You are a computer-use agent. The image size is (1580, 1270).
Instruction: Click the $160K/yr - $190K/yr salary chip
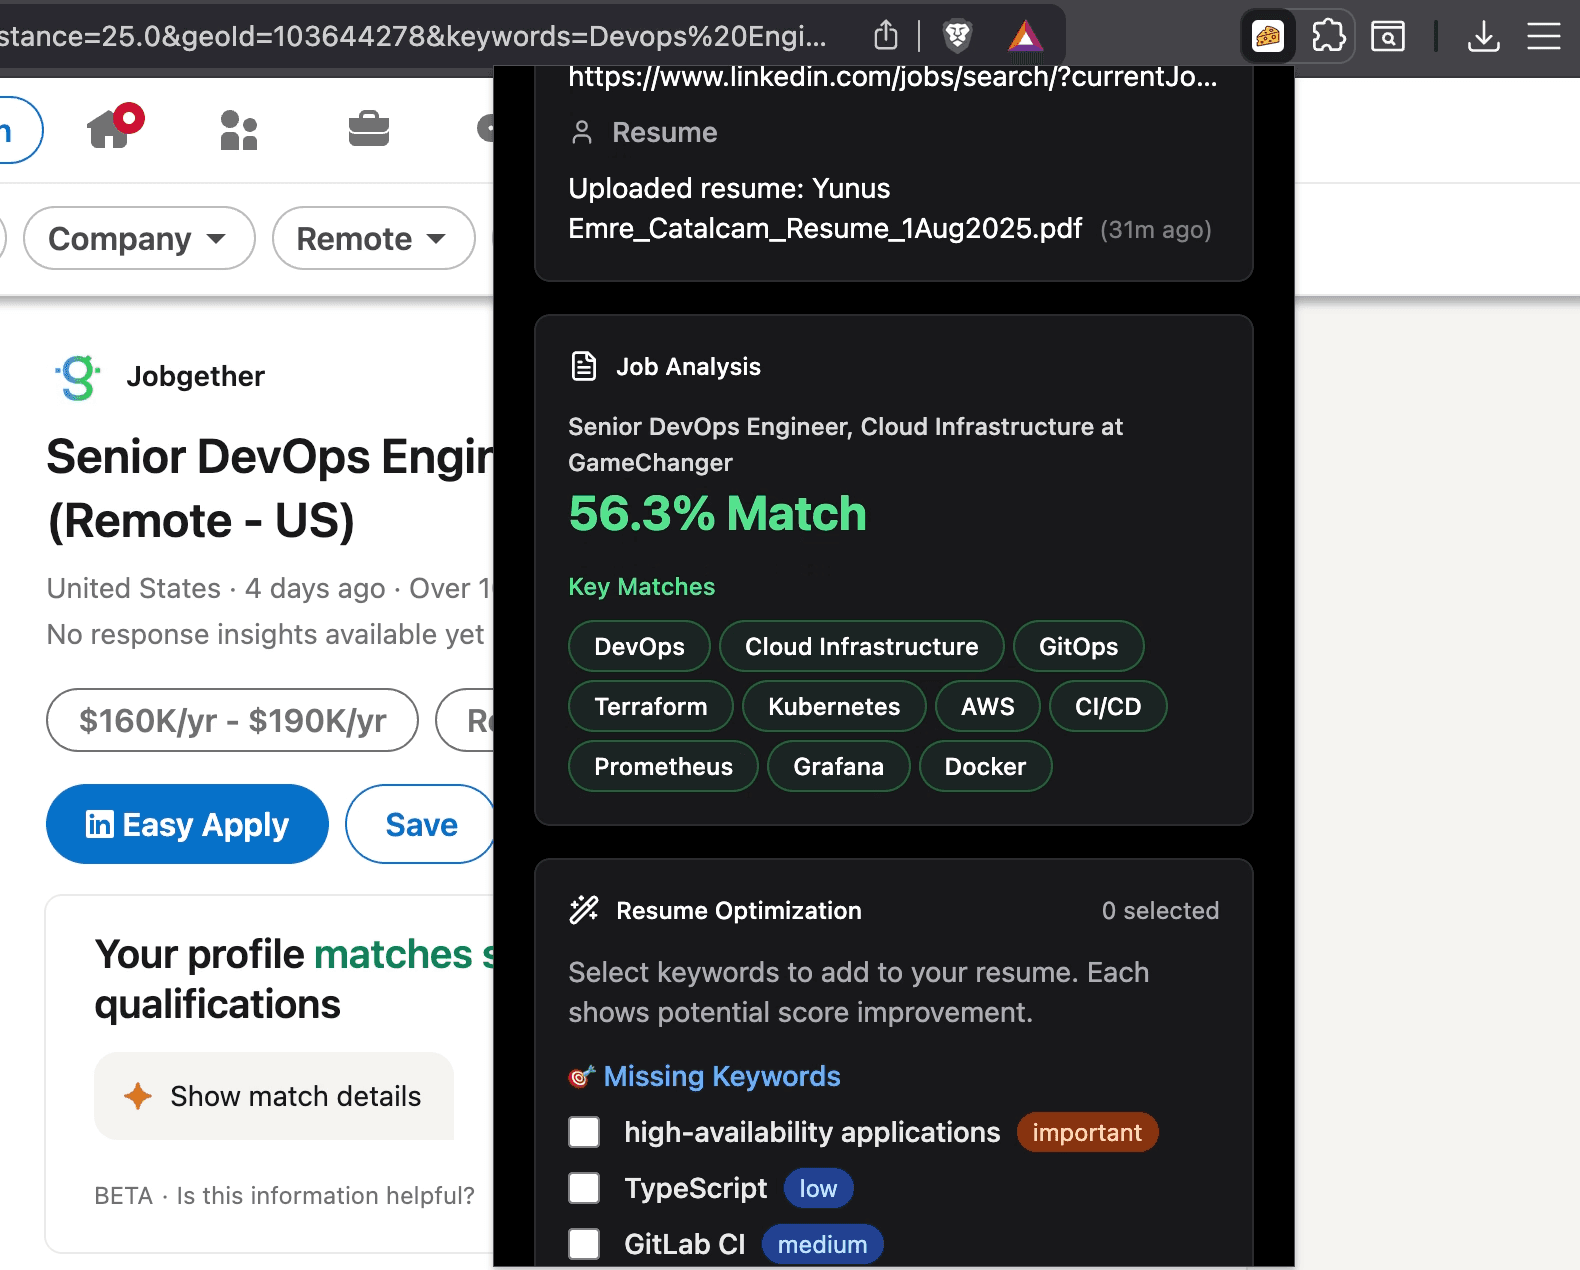232,720
